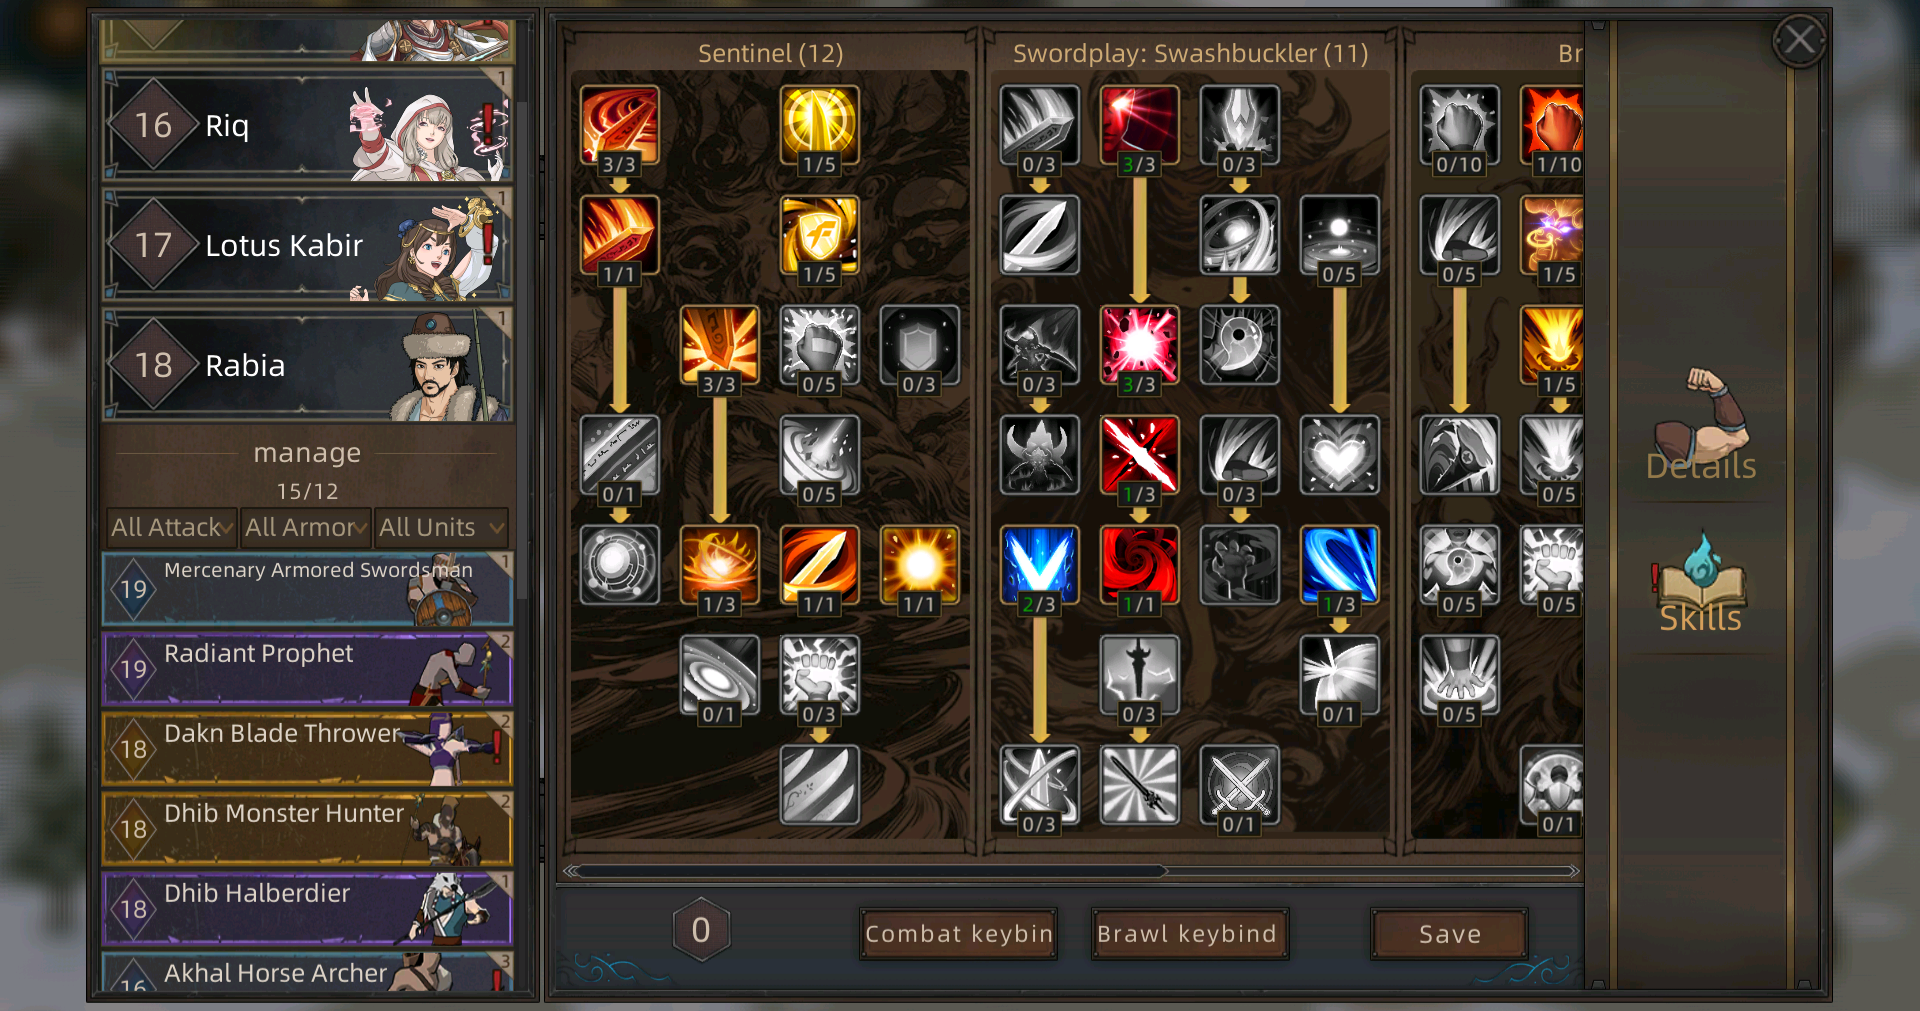Image resolution: width=1920 pixels, height=1011 pixels.
Task: Click the Save button
Action: [x=1449, y=934]
